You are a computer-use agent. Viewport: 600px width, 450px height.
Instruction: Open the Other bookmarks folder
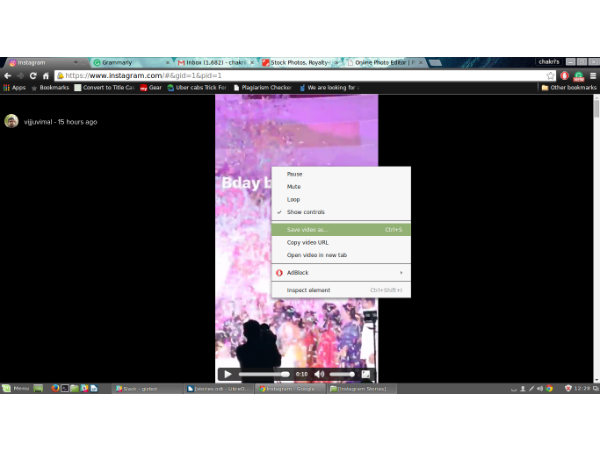click(568, 88)
